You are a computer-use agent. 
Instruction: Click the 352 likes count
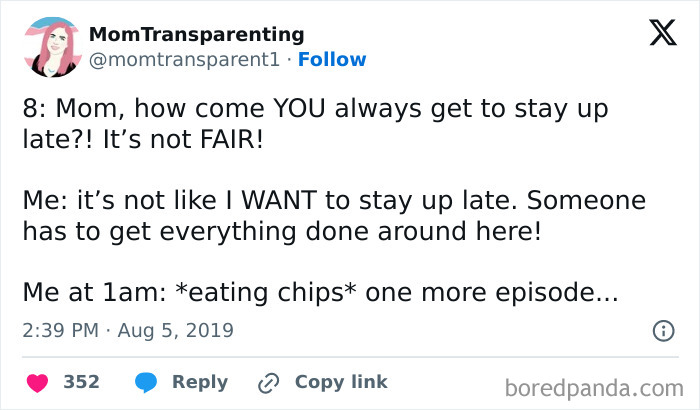[x=81, y=382]
